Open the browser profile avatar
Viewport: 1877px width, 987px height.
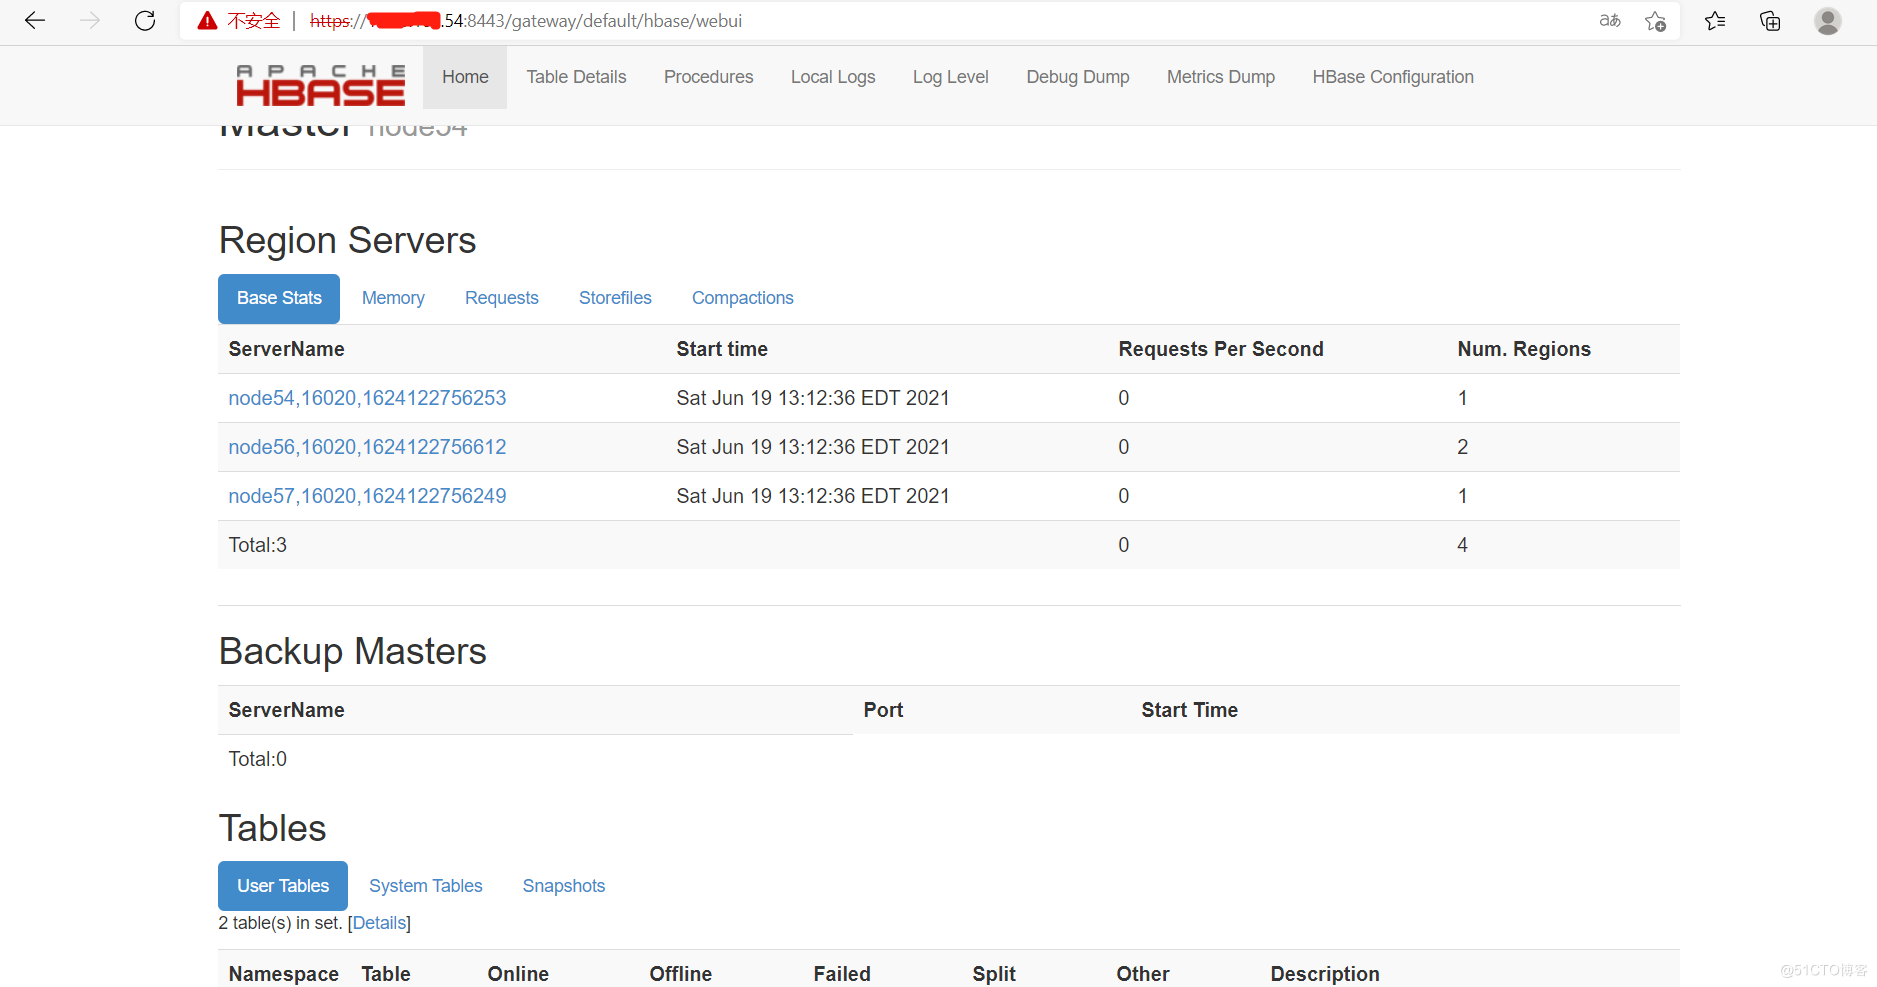(x=1828, y=21)
